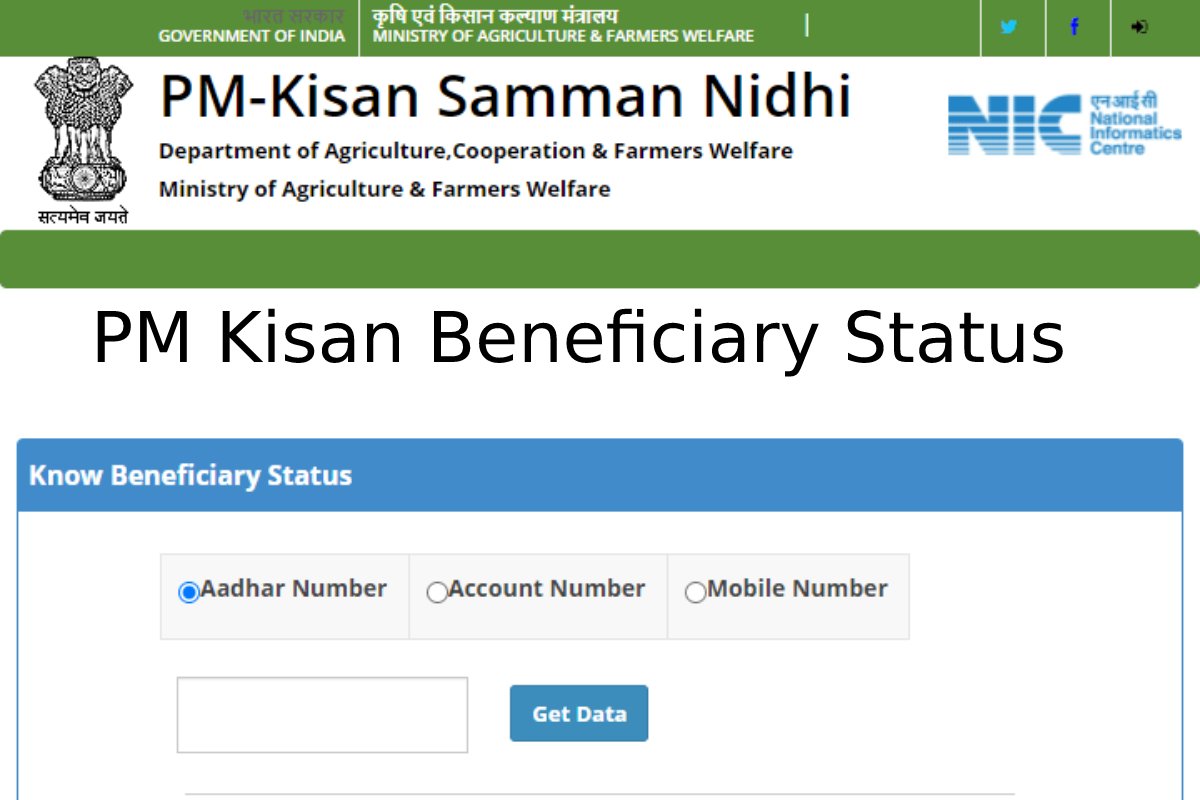Open the Twitter icon link
1200x800 pixels.
(1009, 27)
